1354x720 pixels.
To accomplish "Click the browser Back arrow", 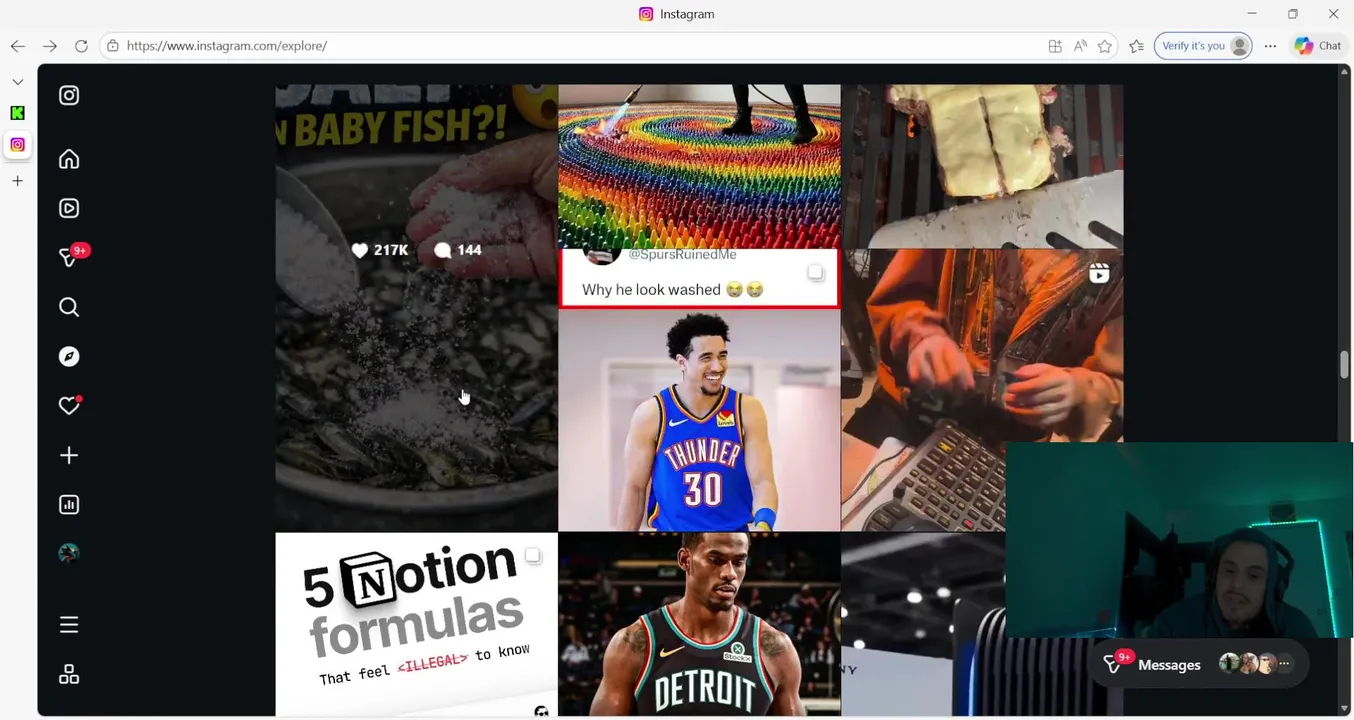I will (18, 46).
